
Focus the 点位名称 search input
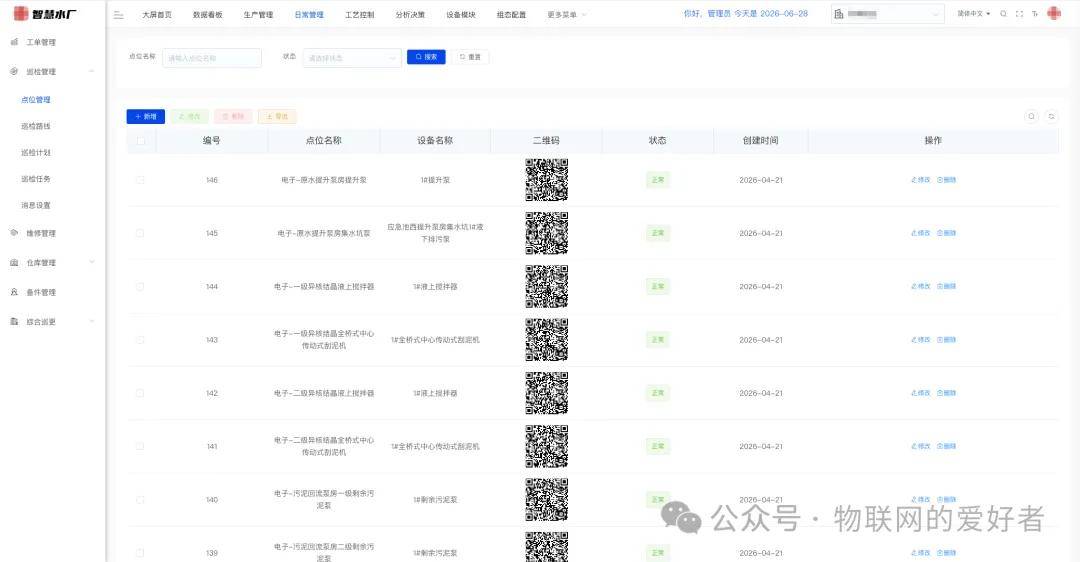click(212, 58)
